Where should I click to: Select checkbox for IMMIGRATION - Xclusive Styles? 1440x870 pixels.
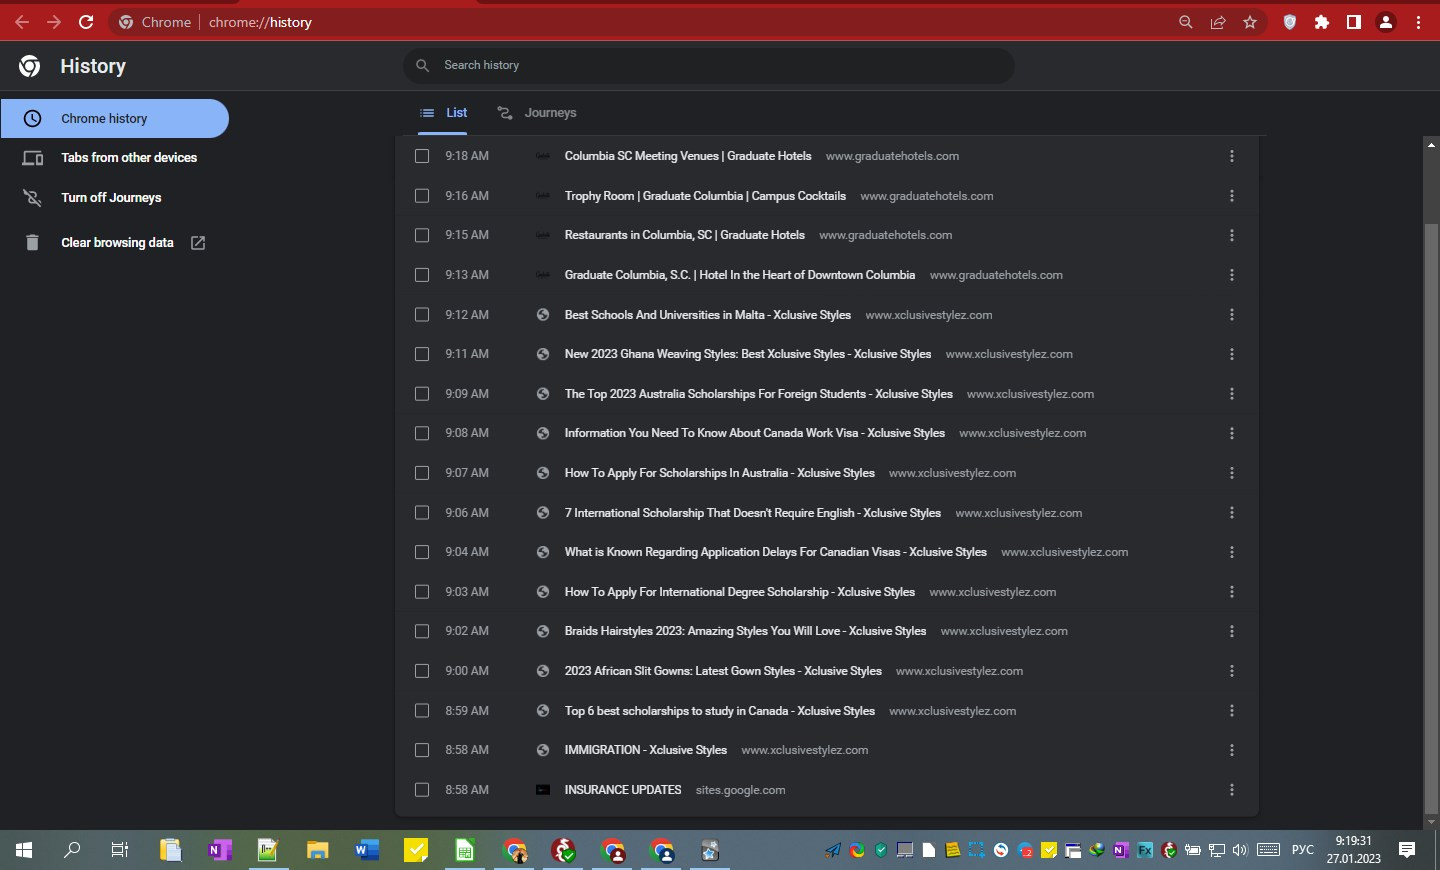[x=422, y=750]
